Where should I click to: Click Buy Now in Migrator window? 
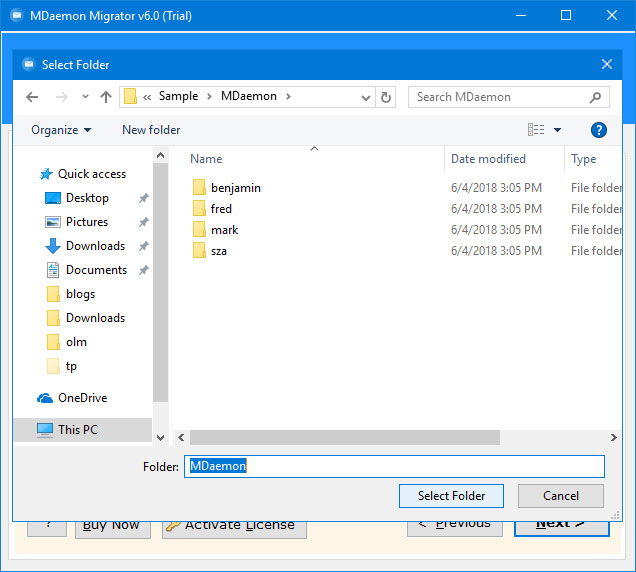(113, 529)
